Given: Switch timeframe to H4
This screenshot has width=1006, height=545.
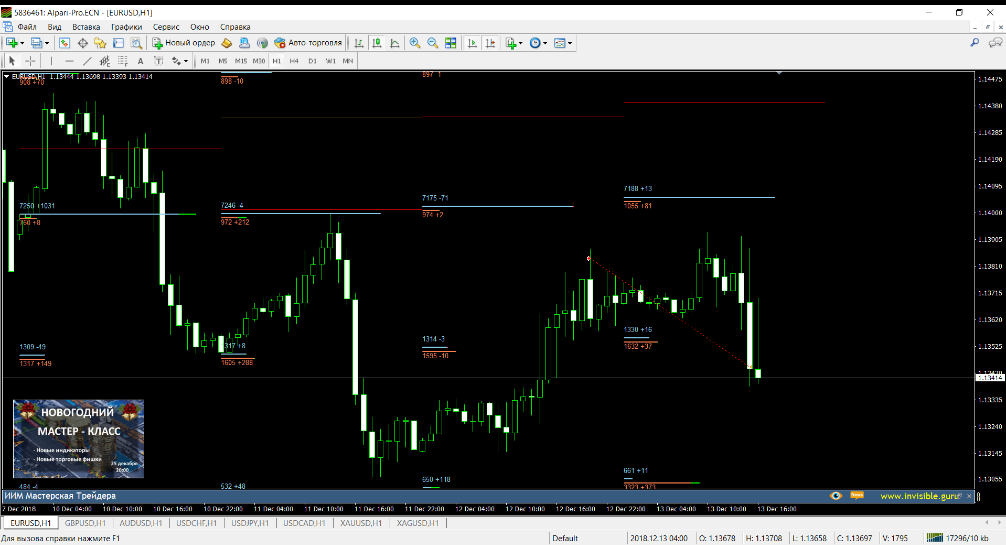Looking at the screenshot, I should pyautogui.click(x=294, y=61).
